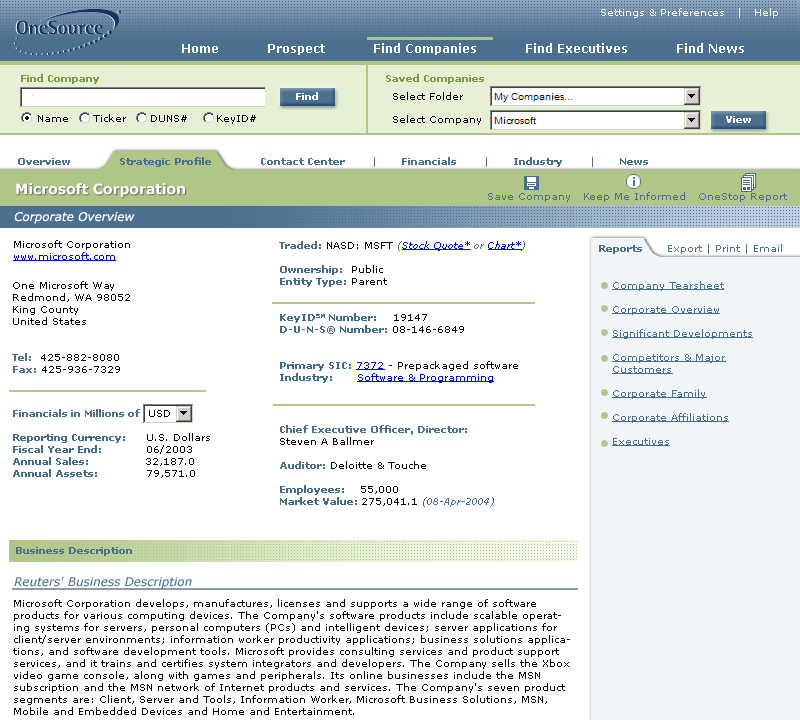Screen dimensions: 800x720
Task: Click the D-U-N-S number '08-146-6849'
Action: click(x=428, y=330)
